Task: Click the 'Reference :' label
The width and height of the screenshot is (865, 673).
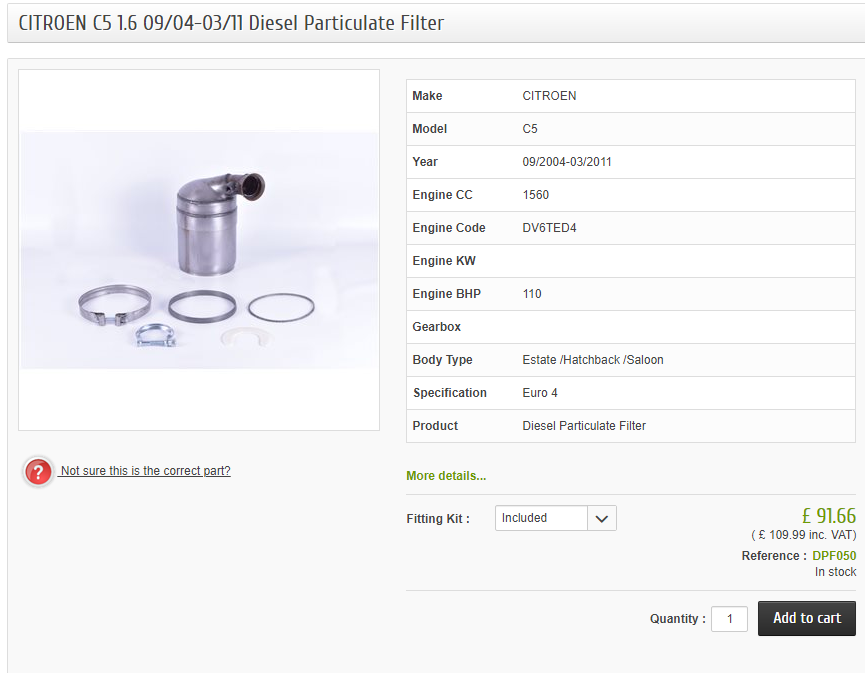Action: 774,556
